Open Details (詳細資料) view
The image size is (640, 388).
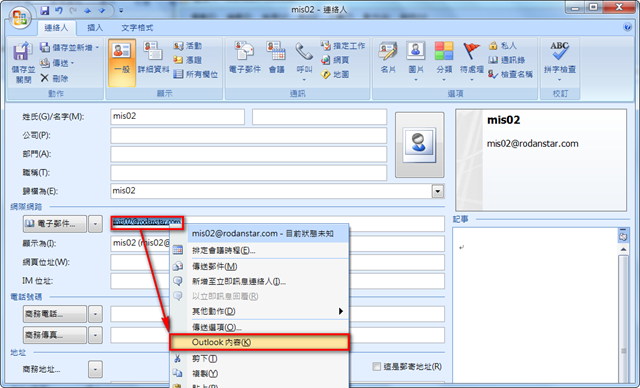(x=153, y=58)
